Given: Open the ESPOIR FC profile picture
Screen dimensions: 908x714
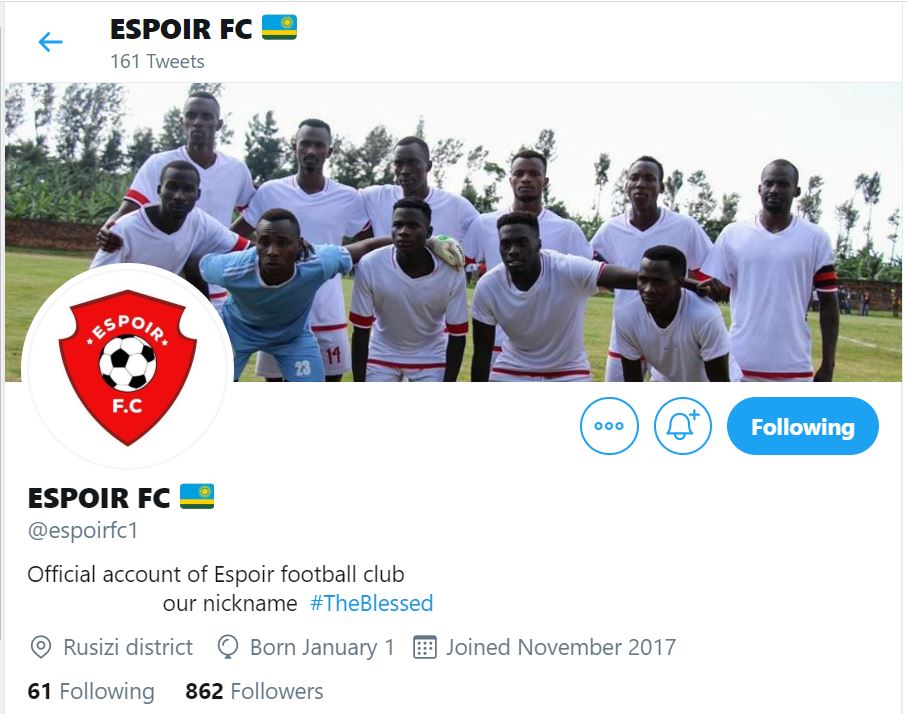Looking at the screenshot, I should click(x=127, y=368).
